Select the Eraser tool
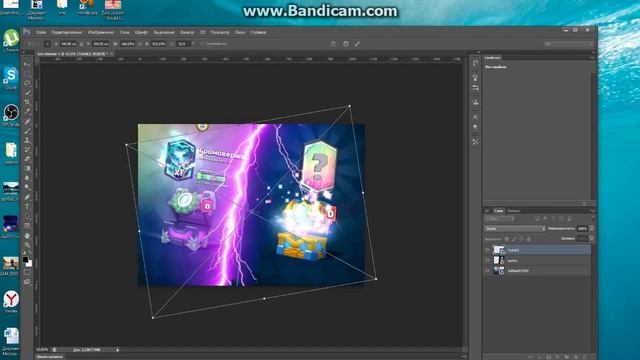 pyautogui.click(x=27, y=159)
